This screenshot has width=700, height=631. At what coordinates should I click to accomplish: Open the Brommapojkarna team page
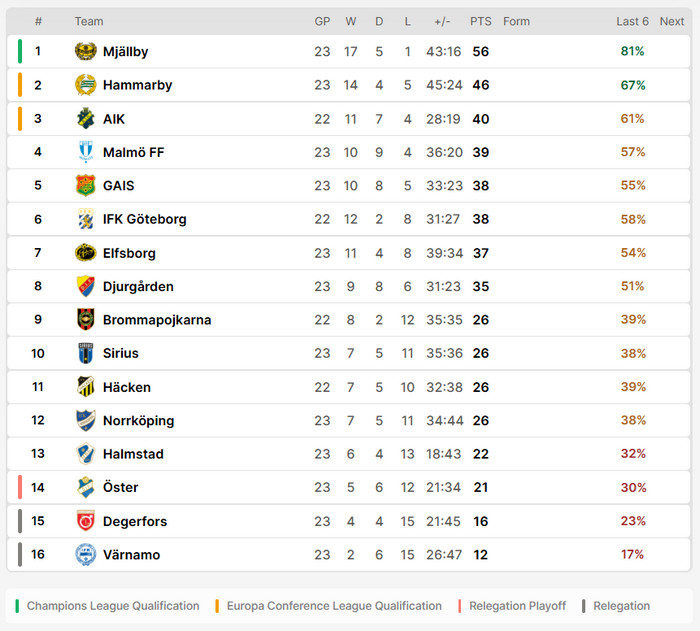(x=156, y=320)
